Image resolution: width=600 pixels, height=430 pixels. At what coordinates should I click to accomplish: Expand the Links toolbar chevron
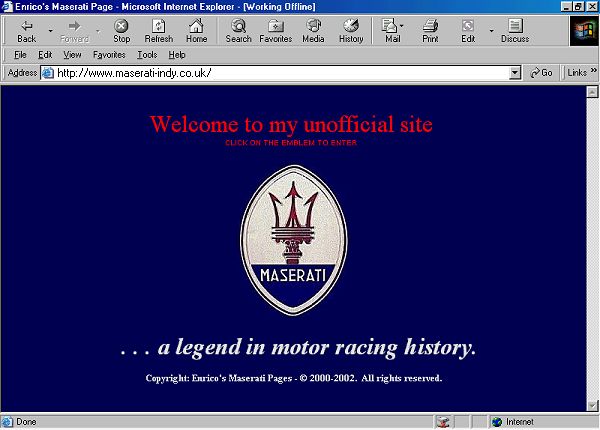[x=593, y=70]
